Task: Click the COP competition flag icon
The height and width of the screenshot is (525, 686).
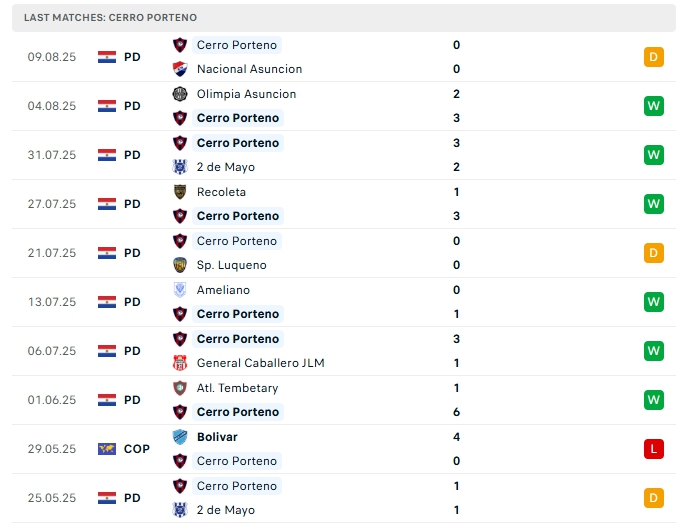Action: coord(107,449)
